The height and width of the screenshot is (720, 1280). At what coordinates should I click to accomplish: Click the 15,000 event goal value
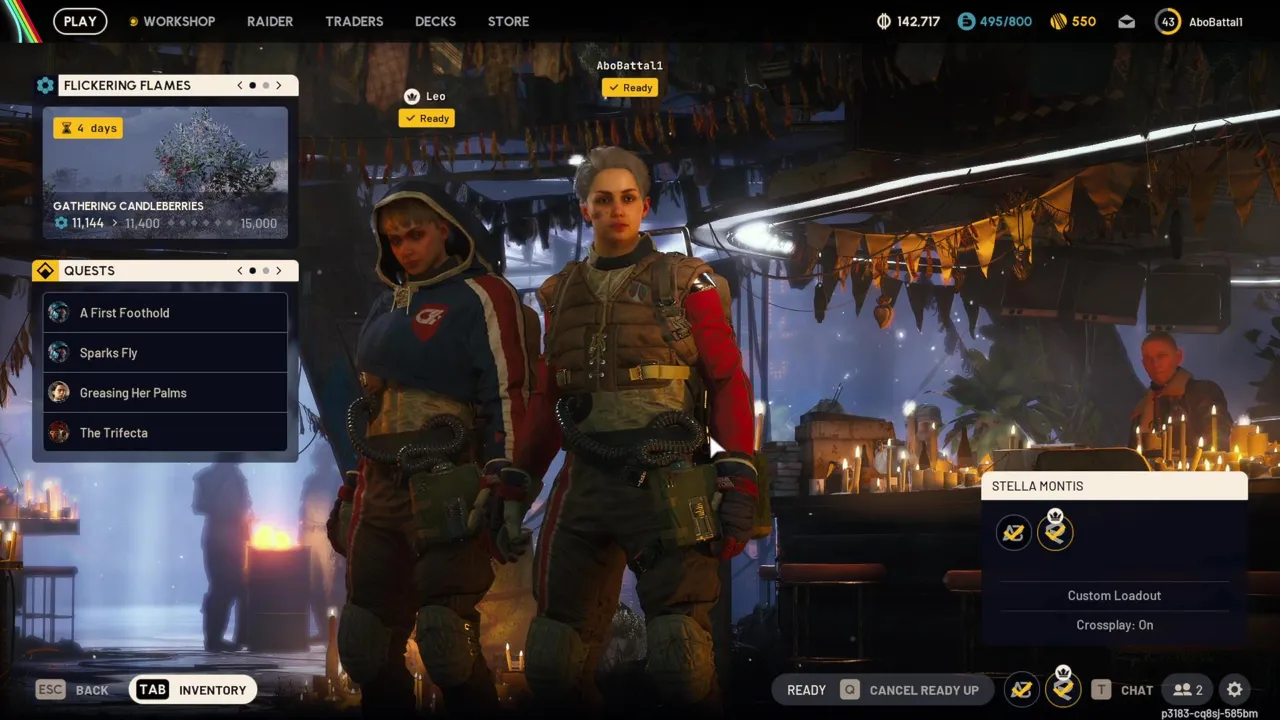click(x=259, y=223)
